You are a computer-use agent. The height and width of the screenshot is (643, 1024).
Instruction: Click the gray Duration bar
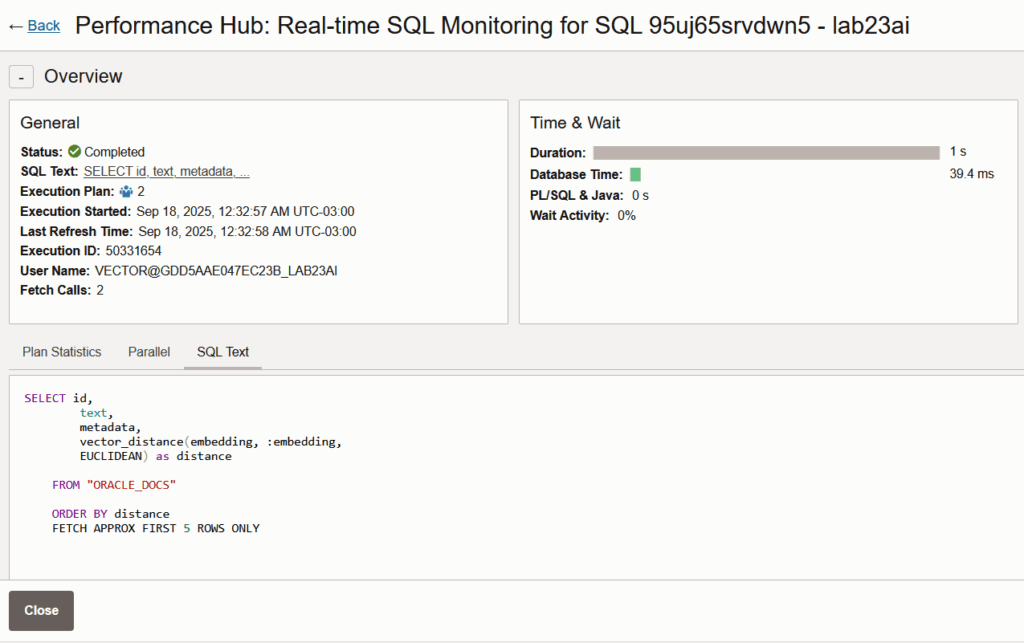(x=766, y=153)
